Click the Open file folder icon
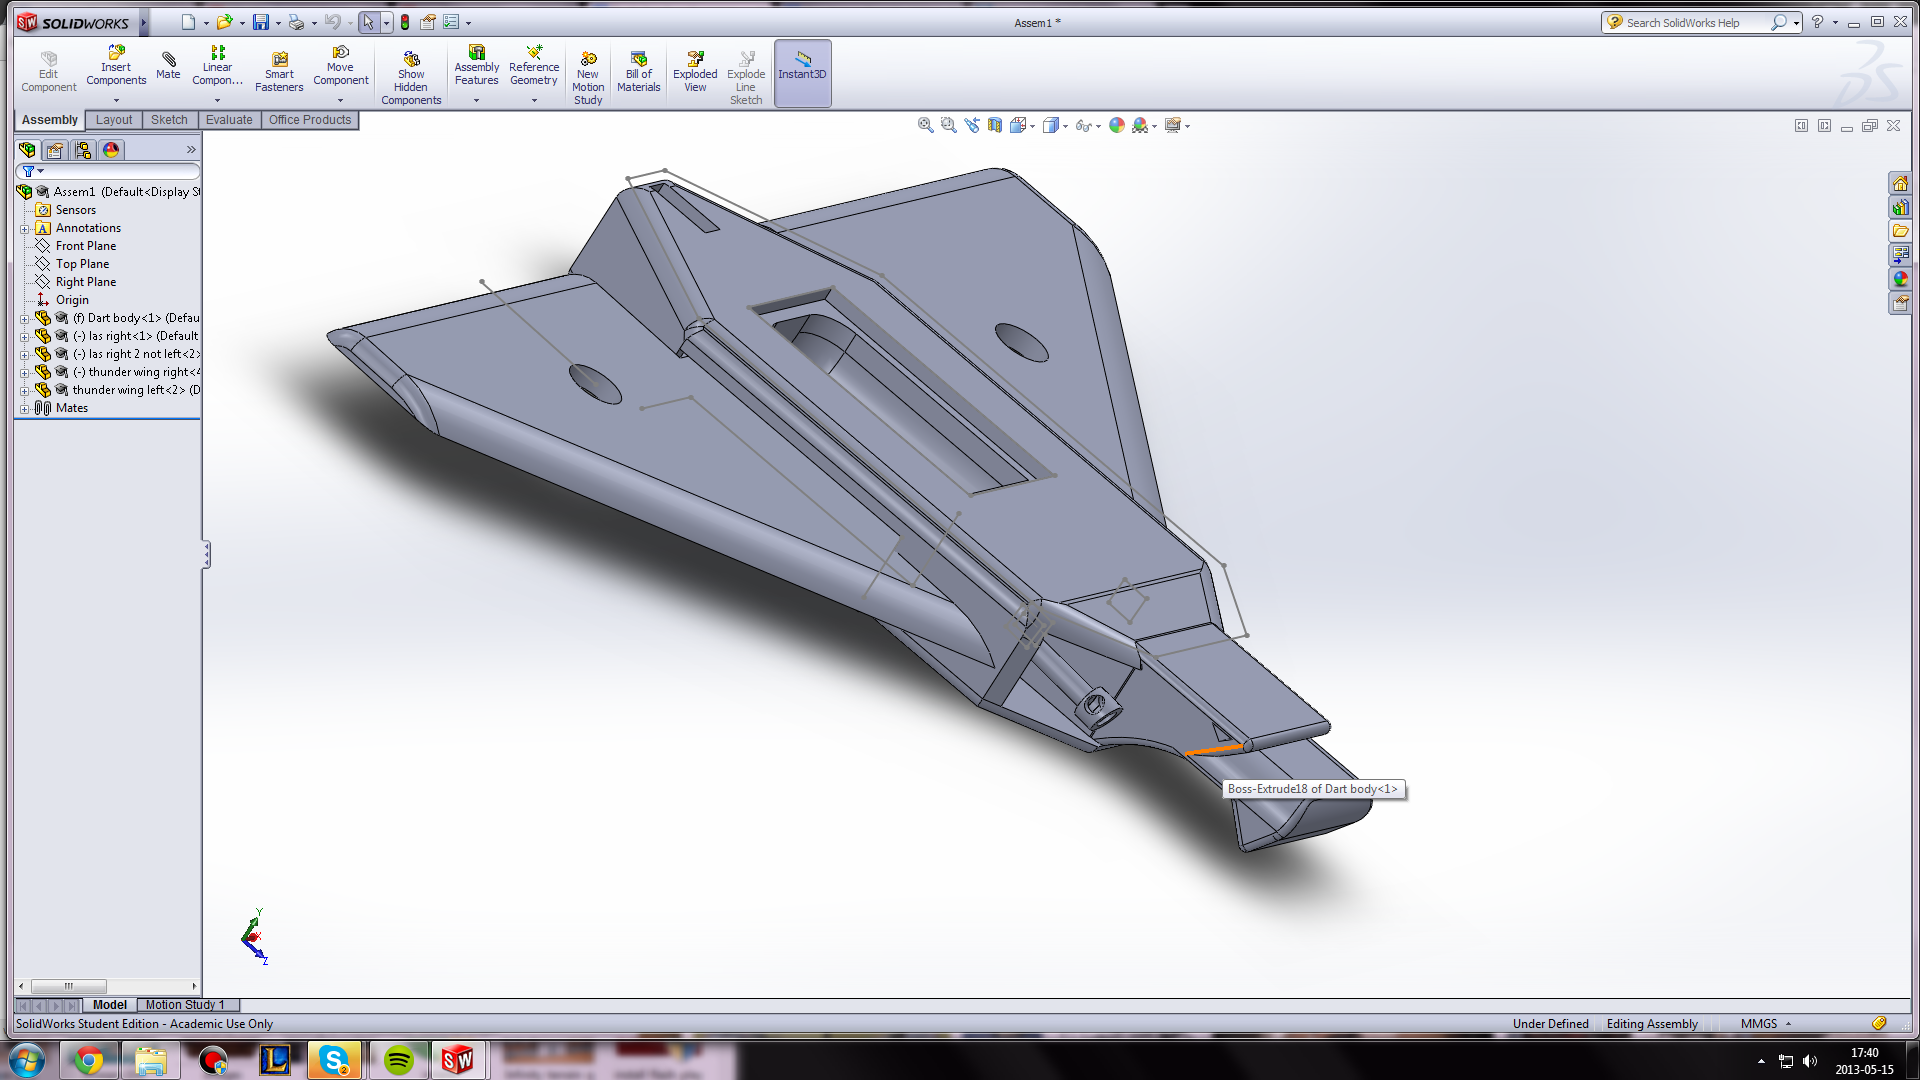This screenshot has width=1920, height=1080. pos(224,22)
